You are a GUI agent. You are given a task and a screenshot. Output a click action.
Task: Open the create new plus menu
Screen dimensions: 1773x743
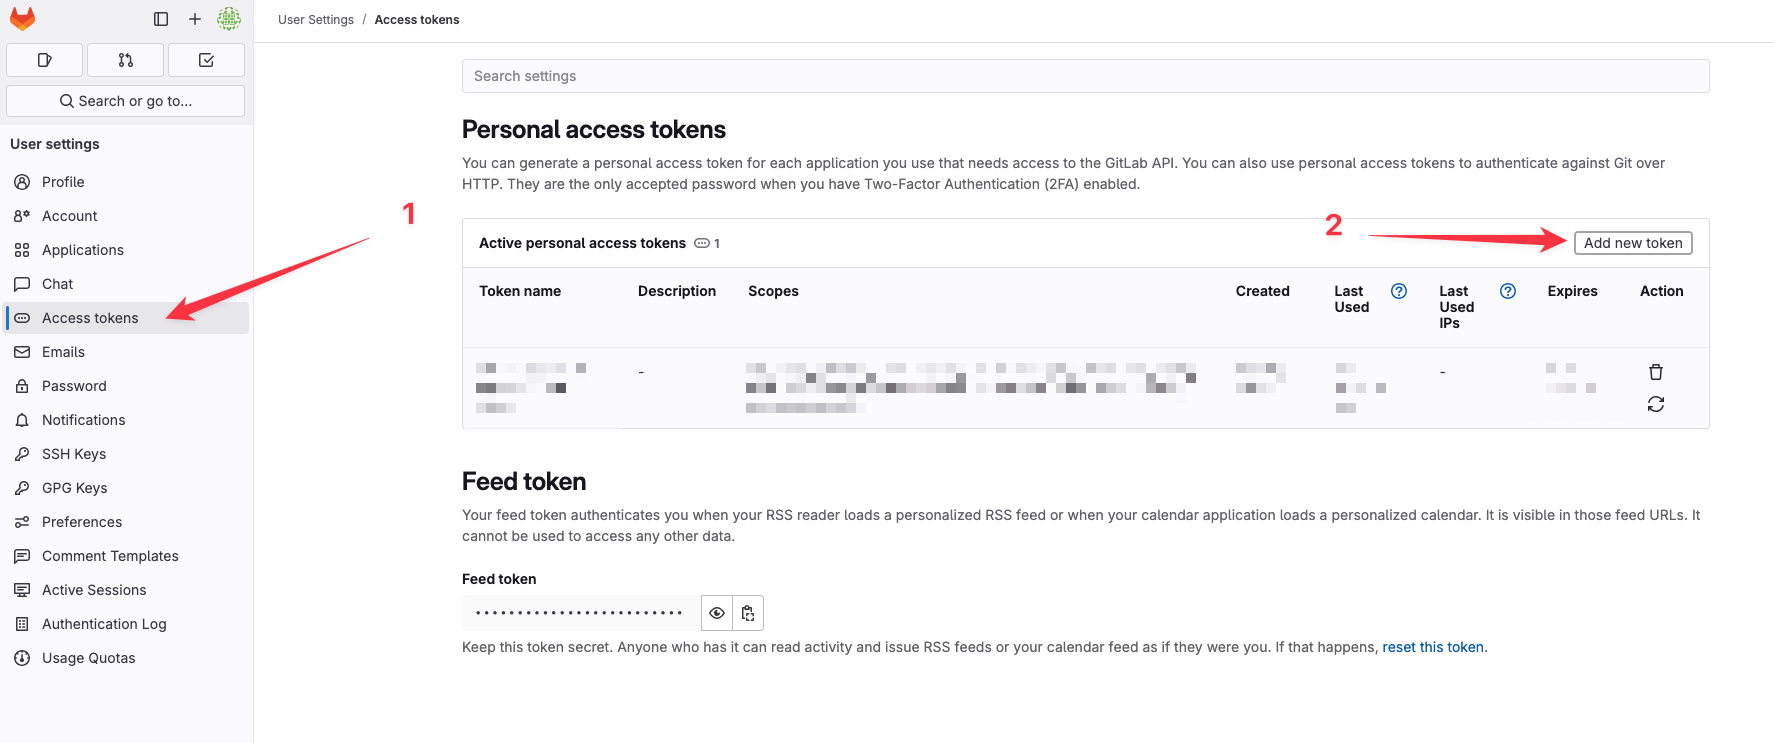coord(195,19)
